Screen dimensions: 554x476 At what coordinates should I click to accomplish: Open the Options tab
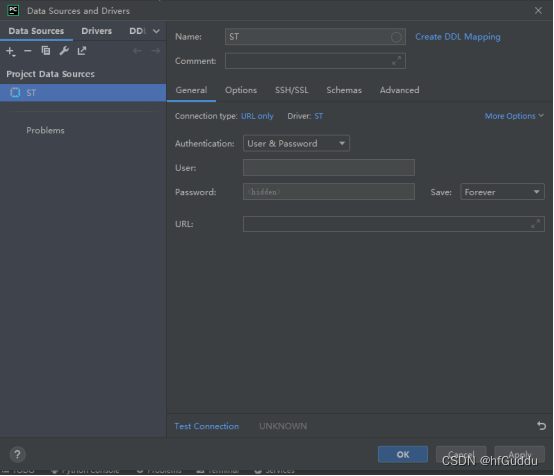tap(241, 90)
